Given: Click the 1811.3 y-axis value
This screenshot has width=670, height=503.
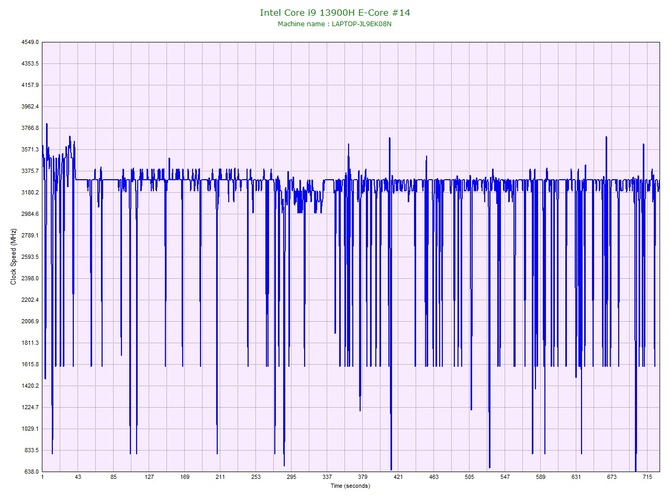Looking at the screenshot, I should (x=30, y=343).
